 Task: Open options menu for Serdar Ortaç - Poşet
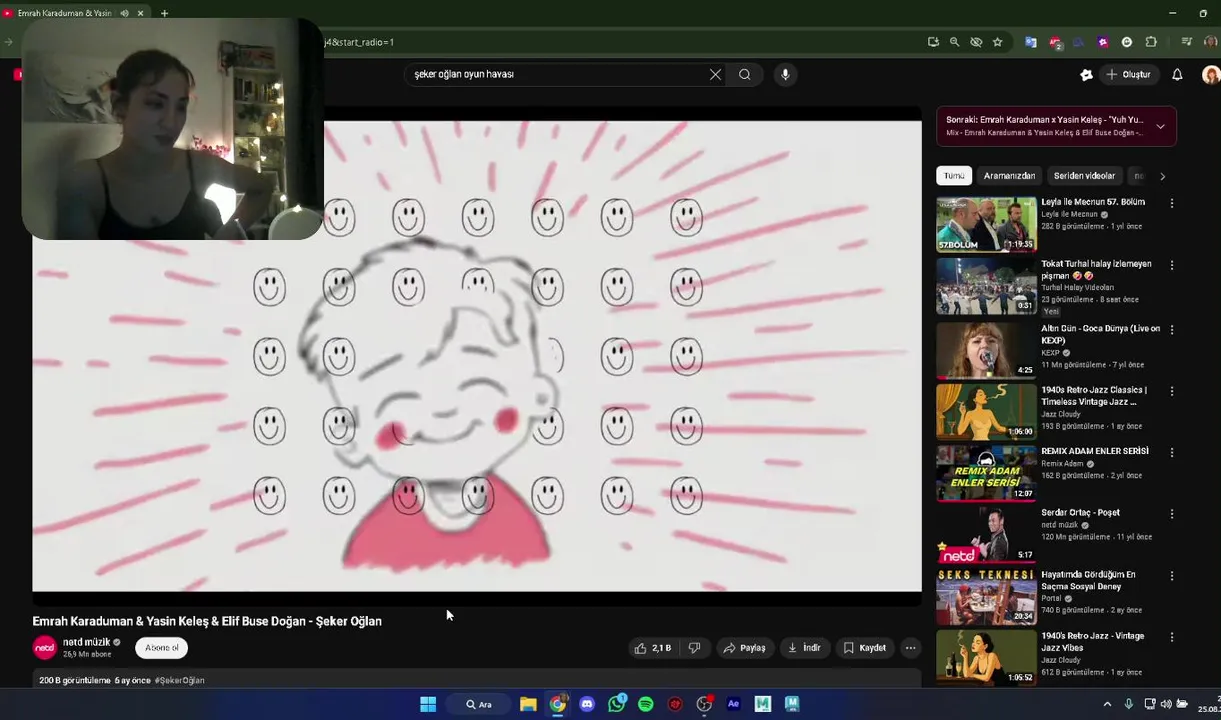(1172, 514)
